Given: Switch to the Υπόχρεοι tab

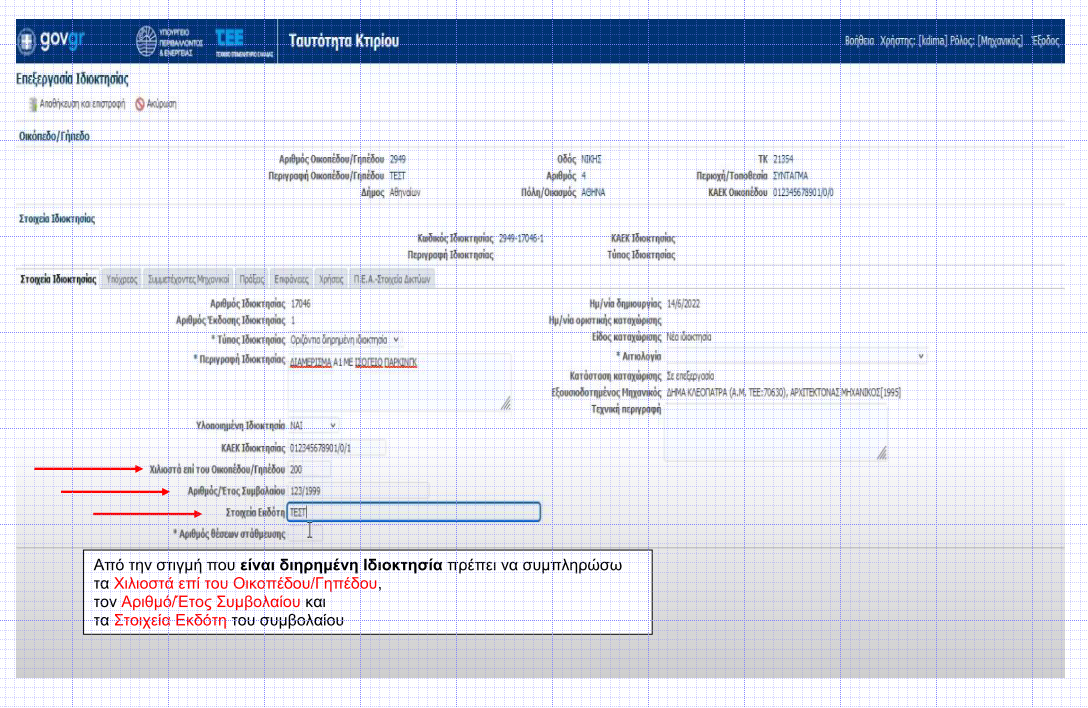Looking at the screenshot, I should 121,279.
